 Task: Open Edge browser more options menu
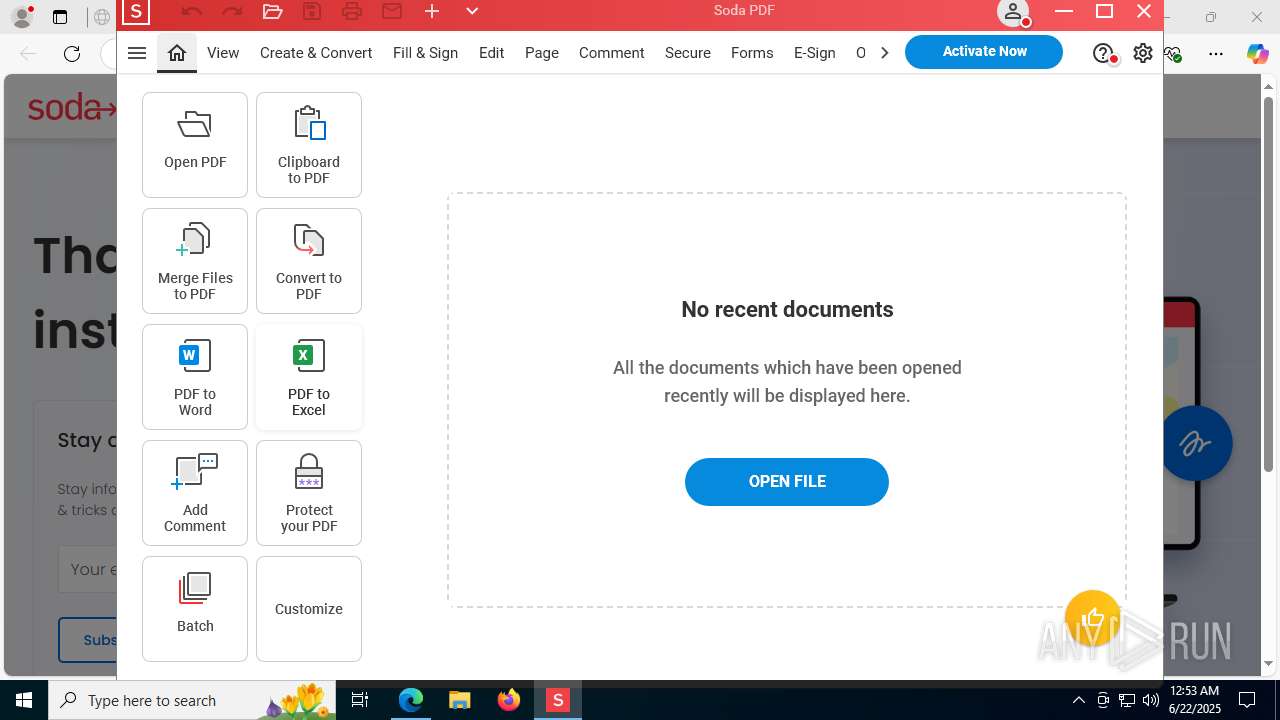[1216, 54]
